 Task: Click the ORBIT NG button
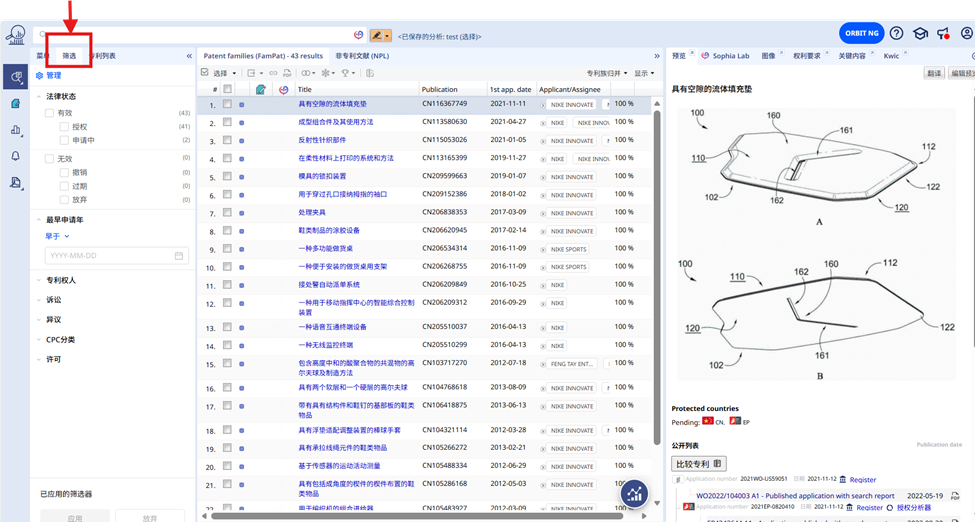coord(861,33)
